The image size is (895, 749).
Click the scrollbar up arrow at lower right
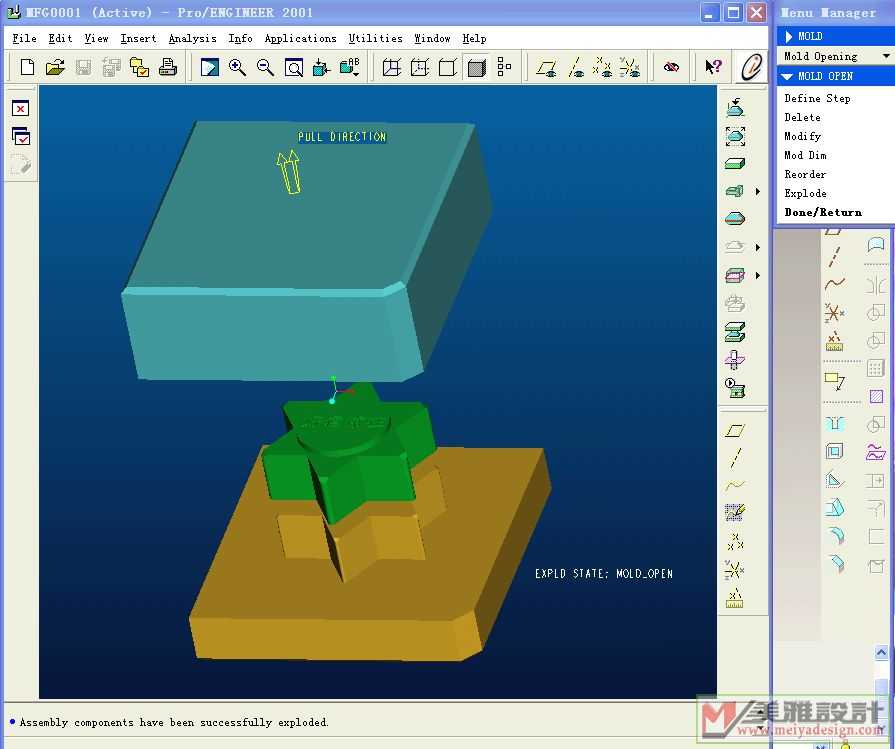[881, 653]
